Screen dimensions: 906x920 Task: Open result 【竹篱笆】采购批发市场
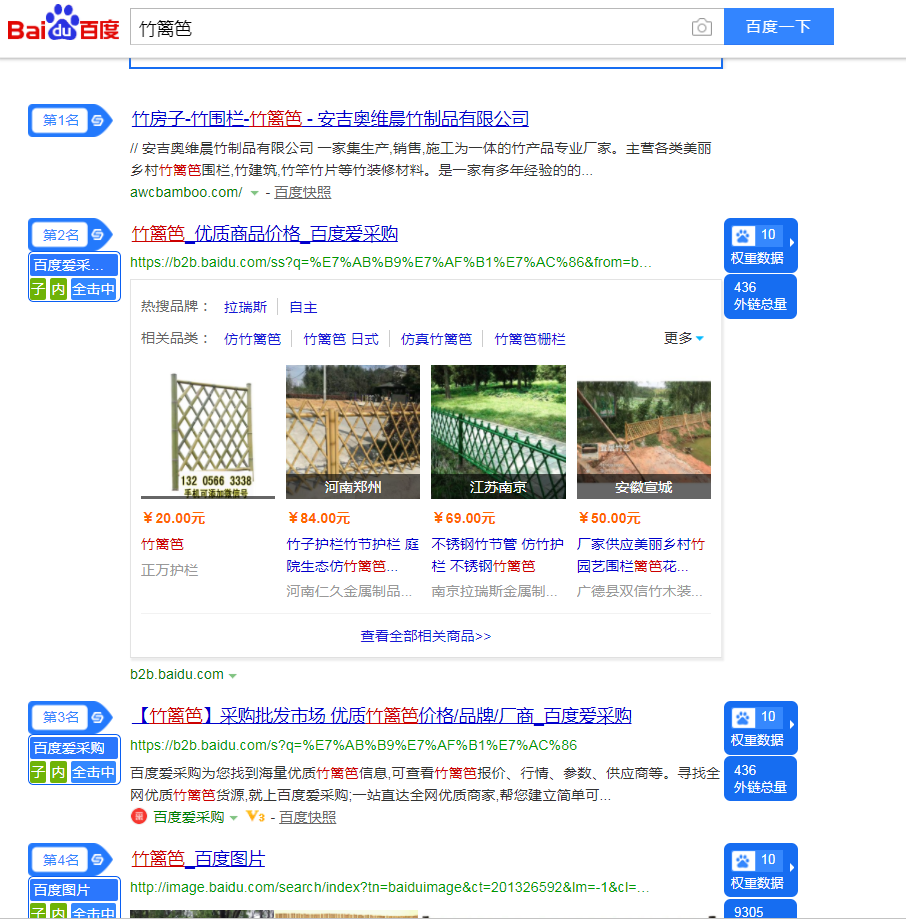tap(381, 716)
